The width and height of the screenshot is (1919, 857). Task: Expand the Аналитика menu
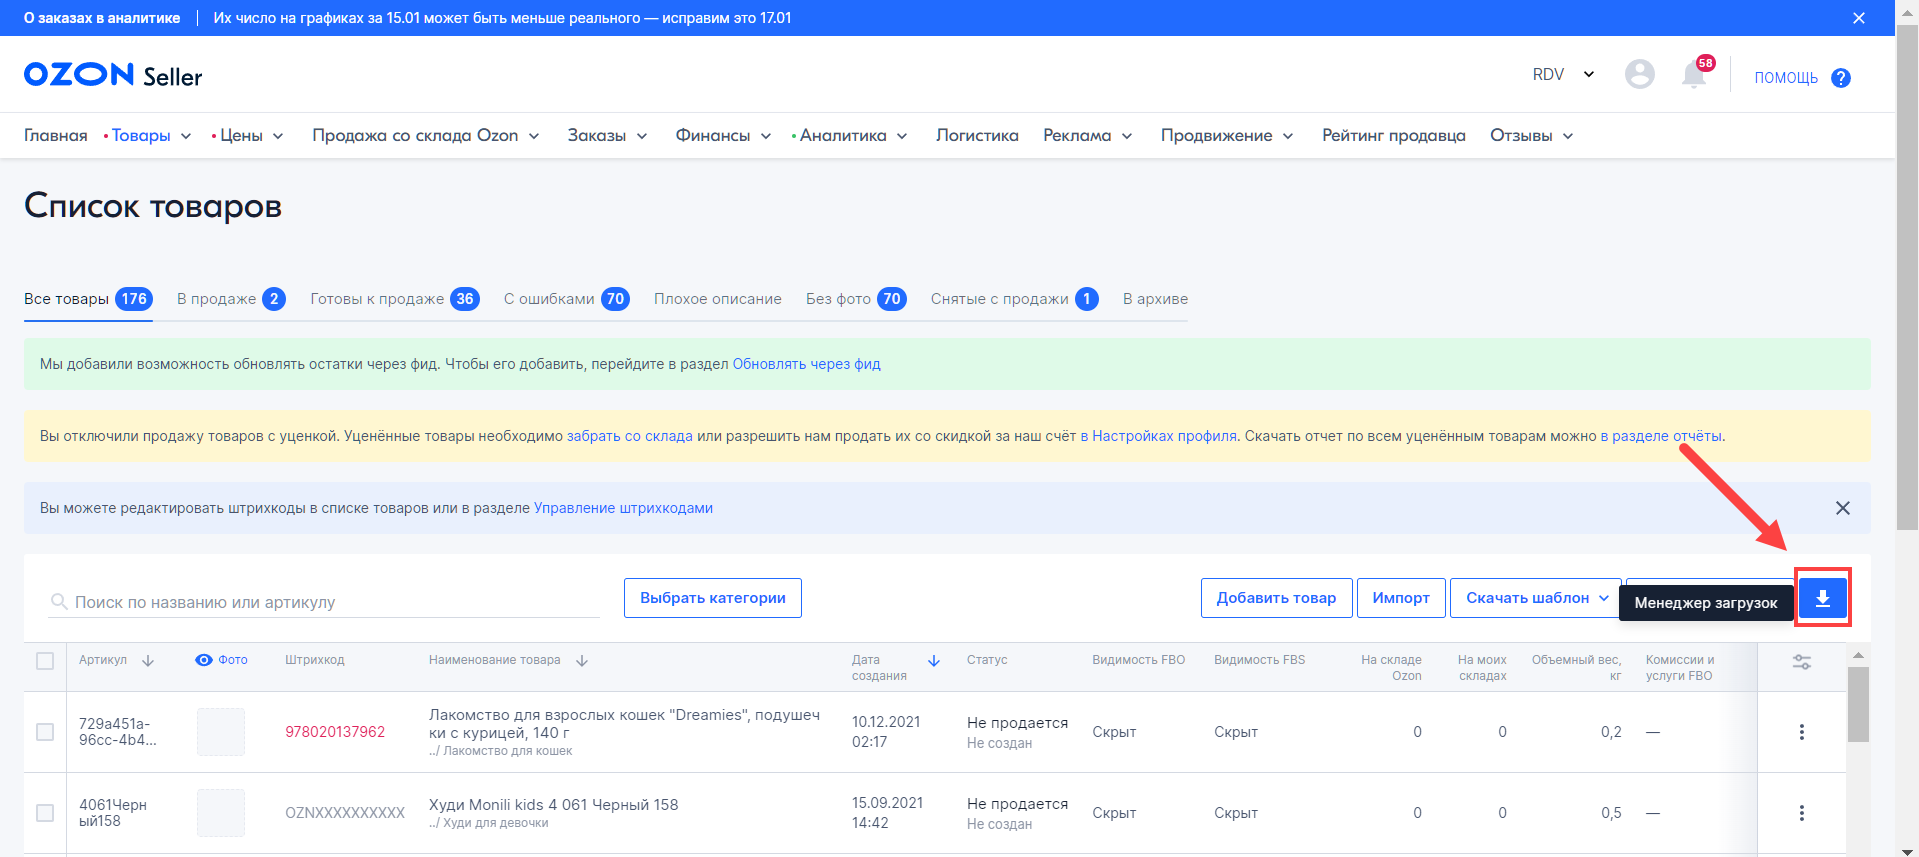(850, 136)
